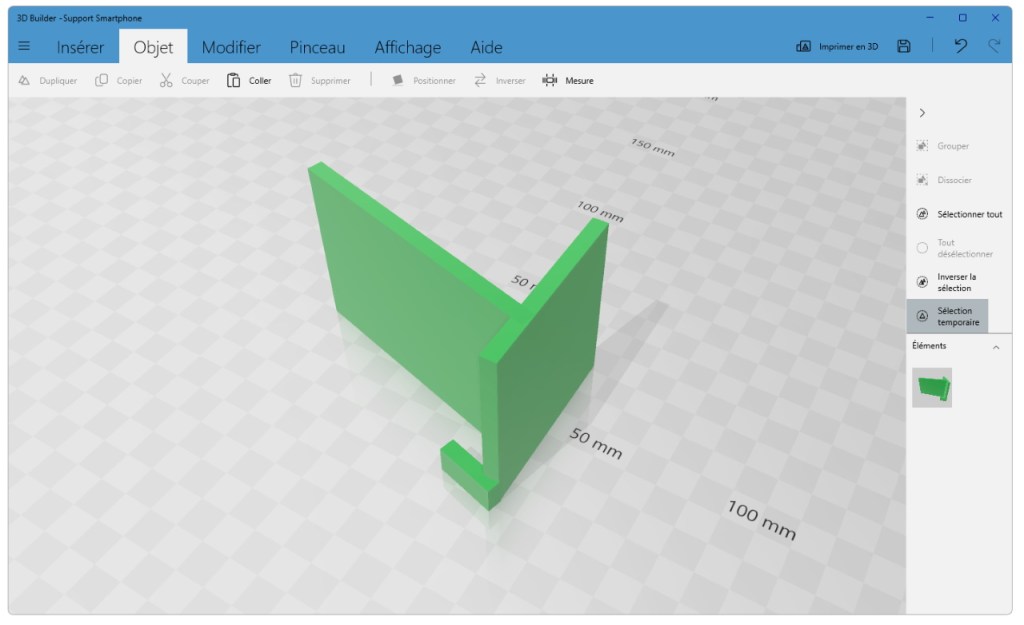
Task: Click the Couper scissors icon
Action: pos(166,80)
